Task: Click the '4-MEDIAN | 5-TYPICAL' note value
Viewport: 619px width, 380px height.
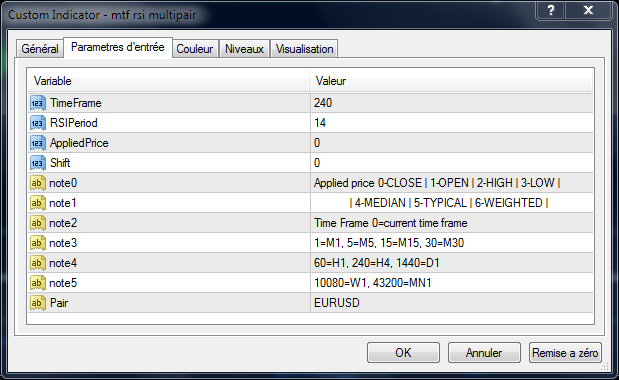Action: (x=449, y=203)
